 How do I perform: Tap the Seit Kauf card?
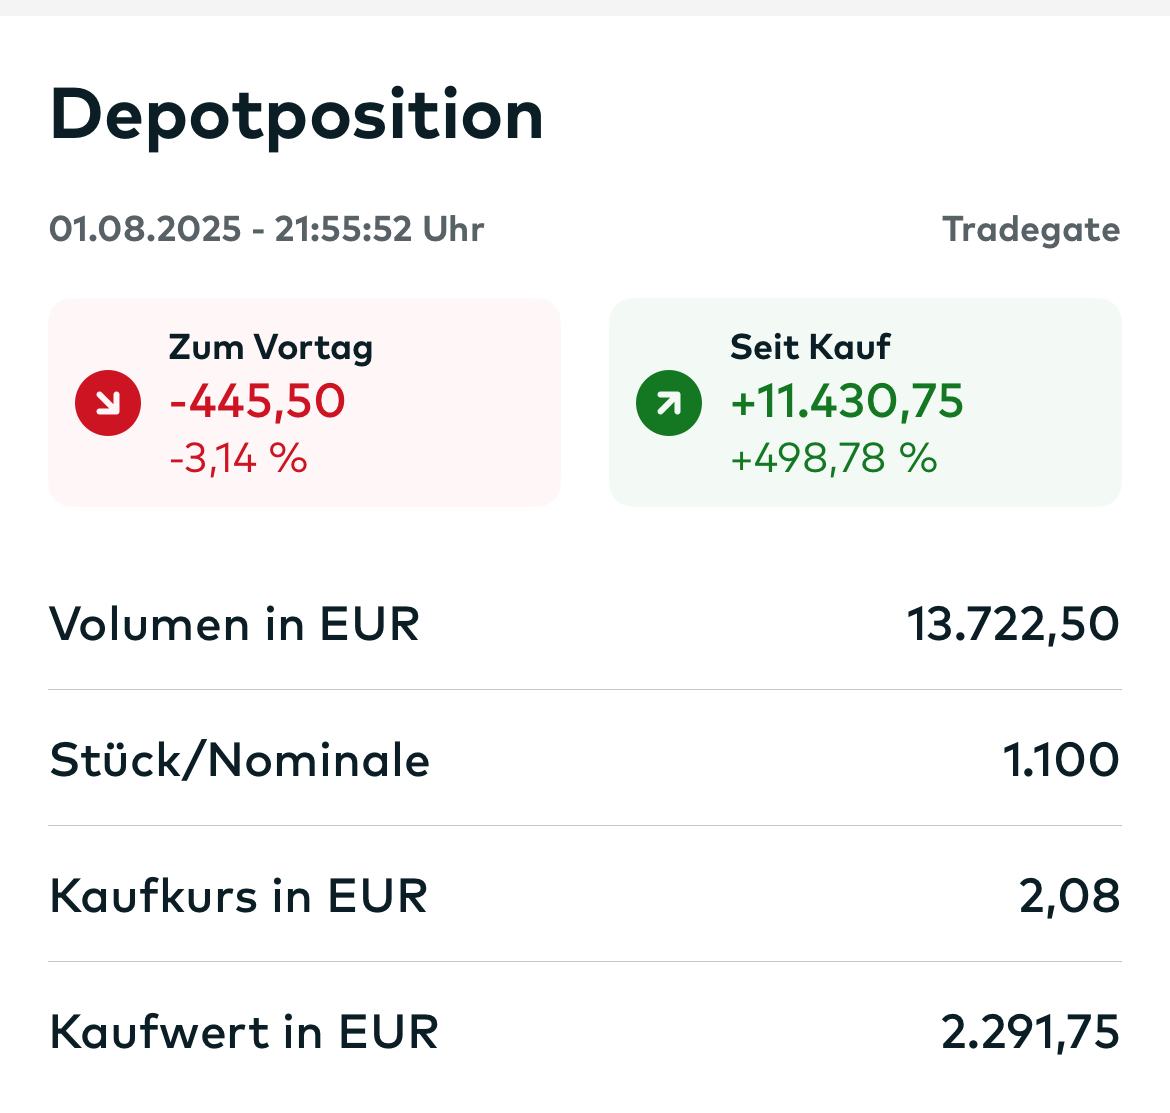pyautogui.click(x=865, y=402)
